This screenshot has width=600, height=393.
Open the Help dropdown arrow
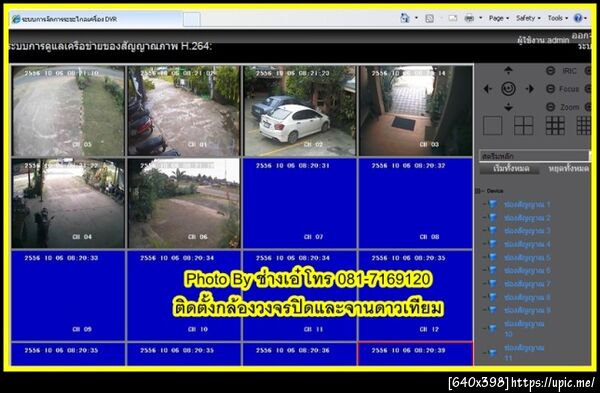[586, 18]
